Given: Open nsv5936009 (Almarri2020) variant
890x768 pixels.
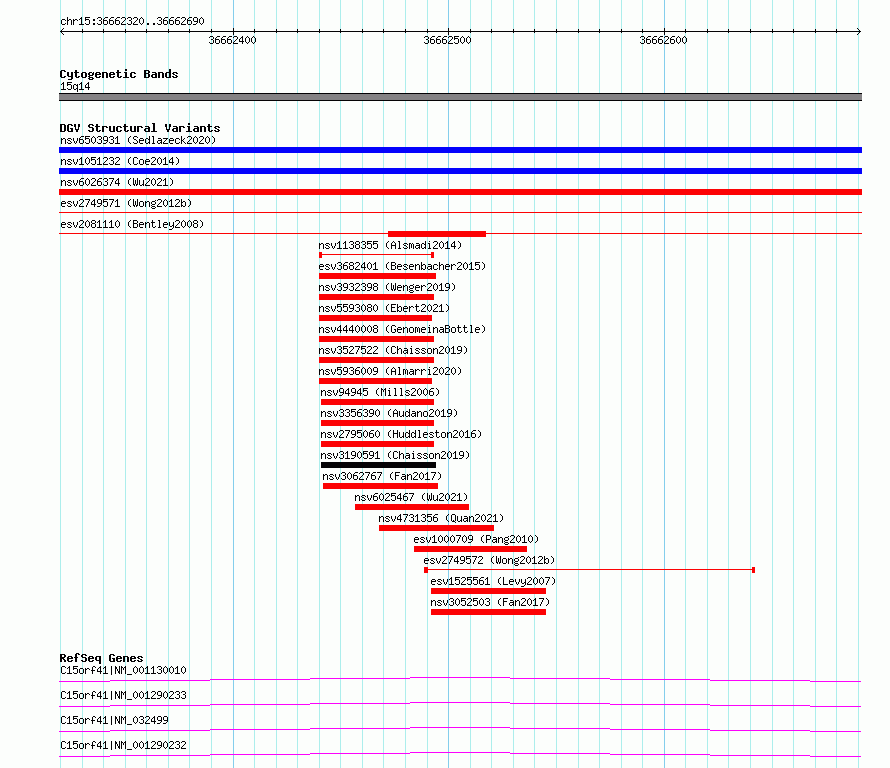Looking at the screenshot, I should 390,371.
